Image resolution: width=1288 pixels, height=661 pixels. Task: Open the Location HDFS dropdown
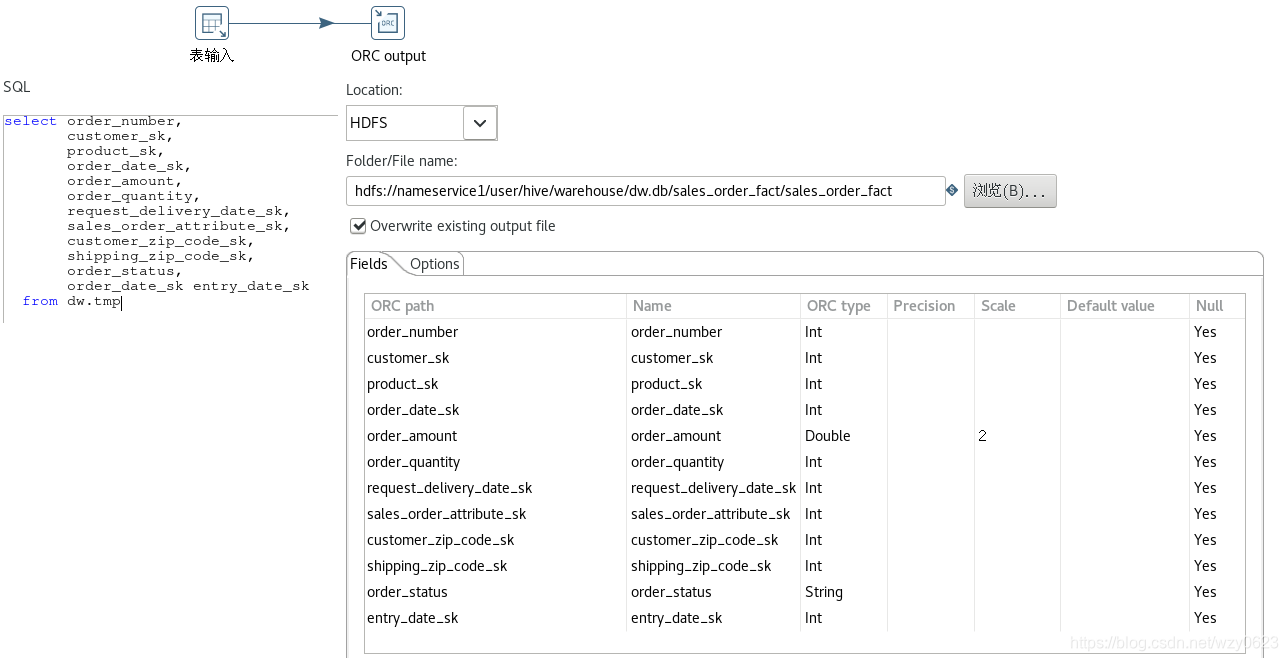[480, 123]
